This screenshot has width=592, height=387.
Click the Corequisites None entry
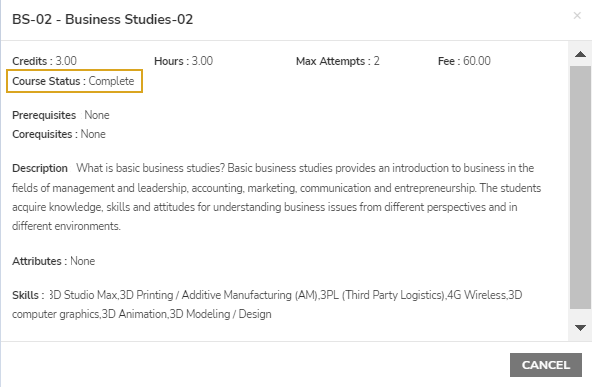tap(59, 134)
